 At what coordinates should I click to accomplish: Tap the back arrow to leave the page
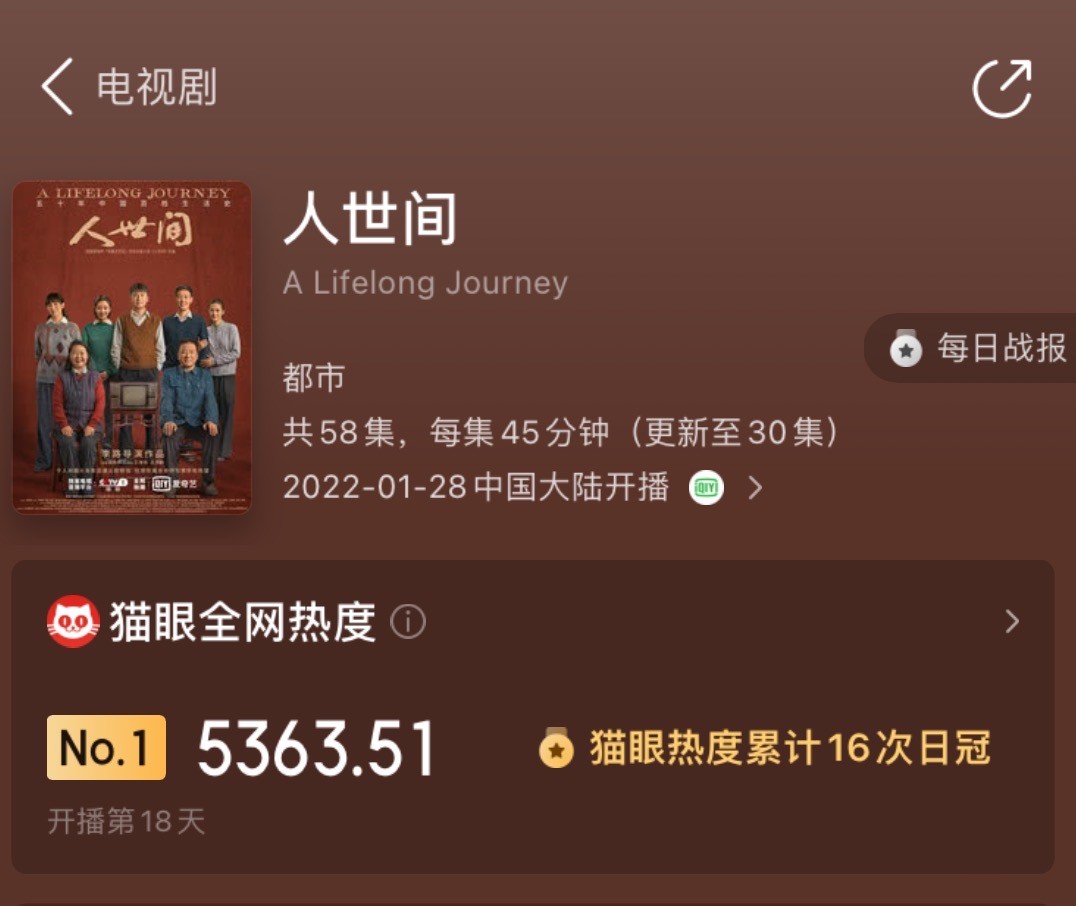click(52, 88)
